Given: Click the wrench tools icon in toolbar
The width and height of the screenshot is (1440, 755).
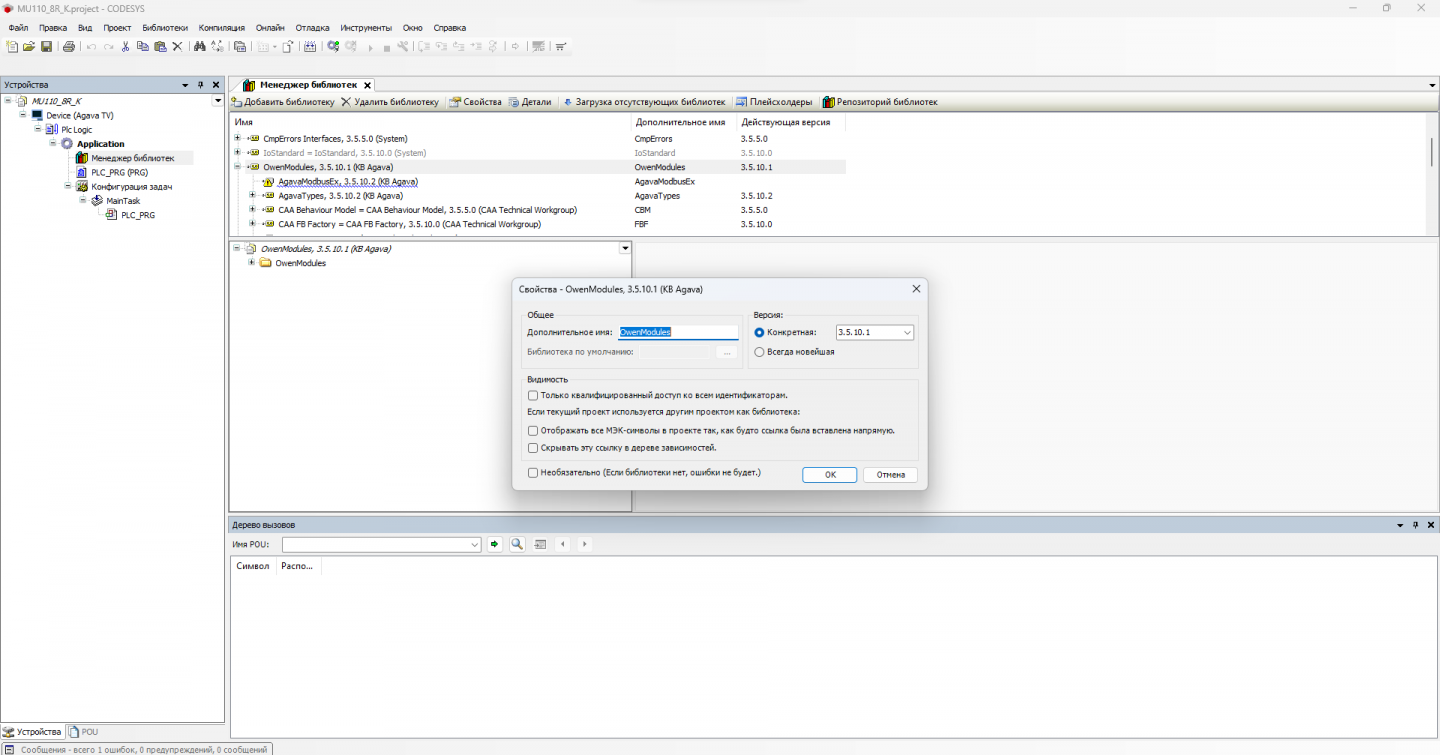Looking at the screenshot, I should [x=403, y=46].
